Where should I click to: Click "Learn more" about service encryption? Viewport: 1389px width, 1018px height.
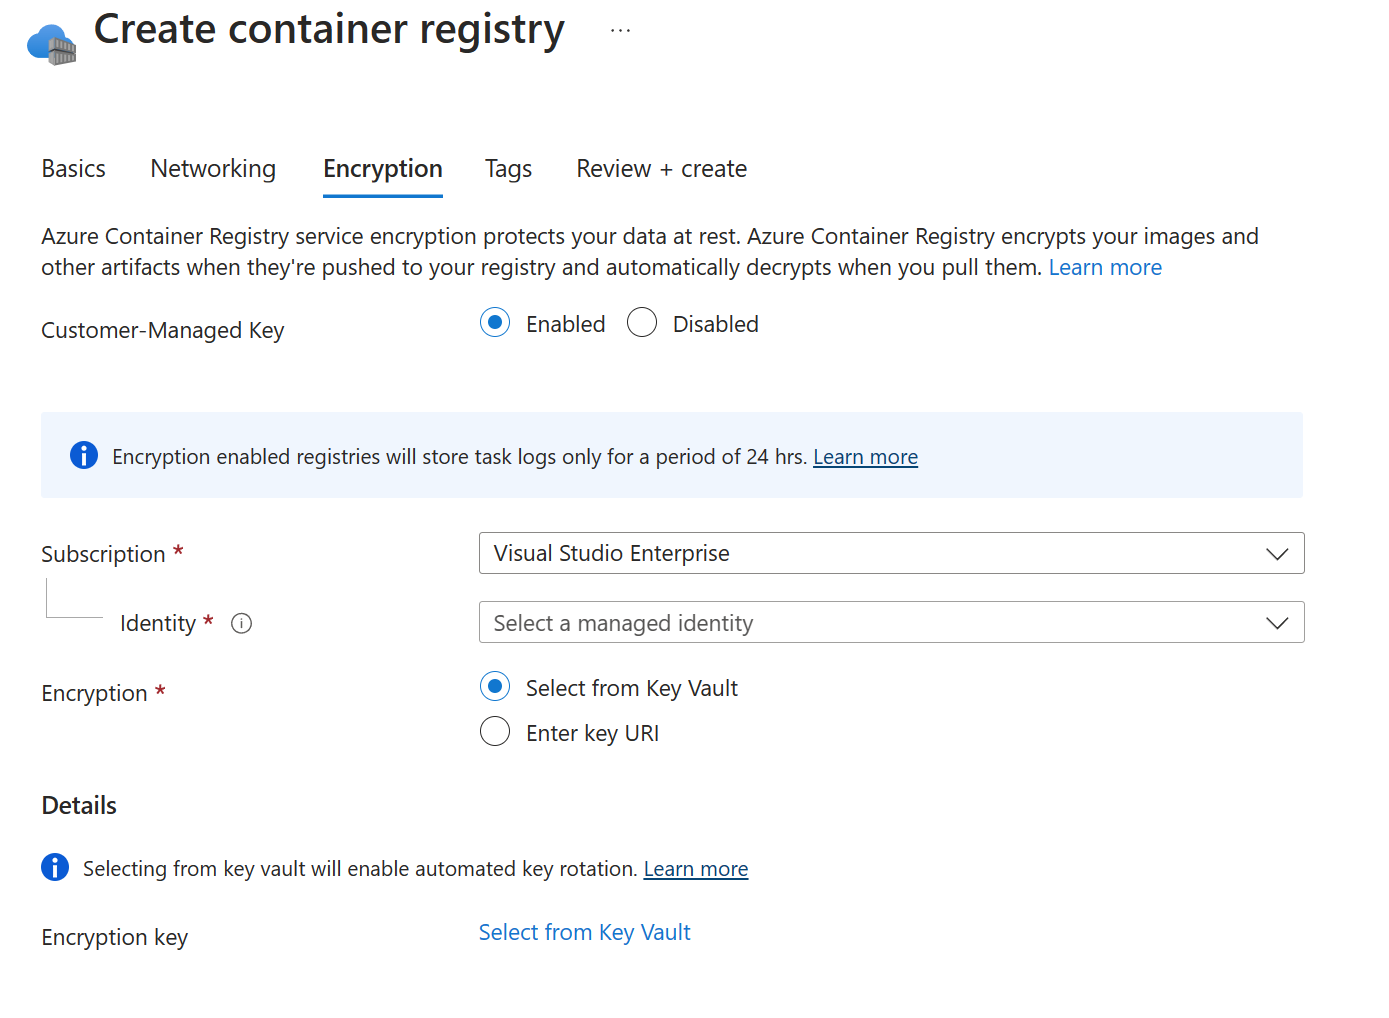point(1105,267)
